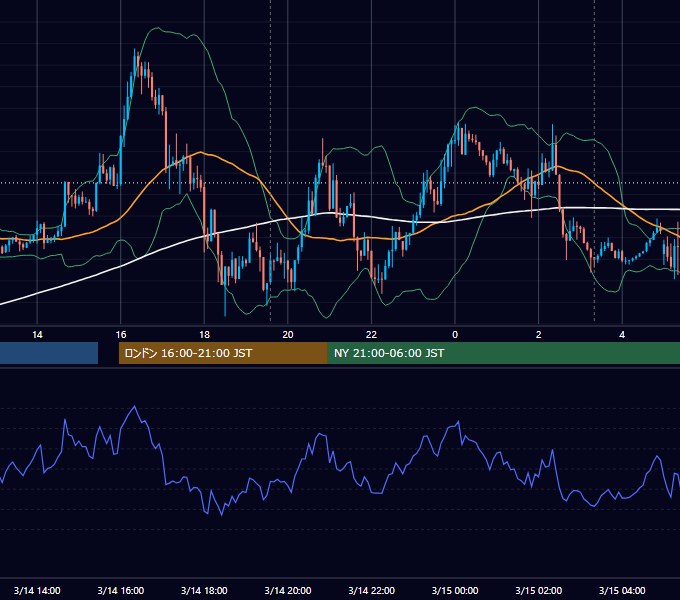This screenshot has width=680, height=600.
Task: Click the '3/14 22:00' date label
Action: (372, 590)
